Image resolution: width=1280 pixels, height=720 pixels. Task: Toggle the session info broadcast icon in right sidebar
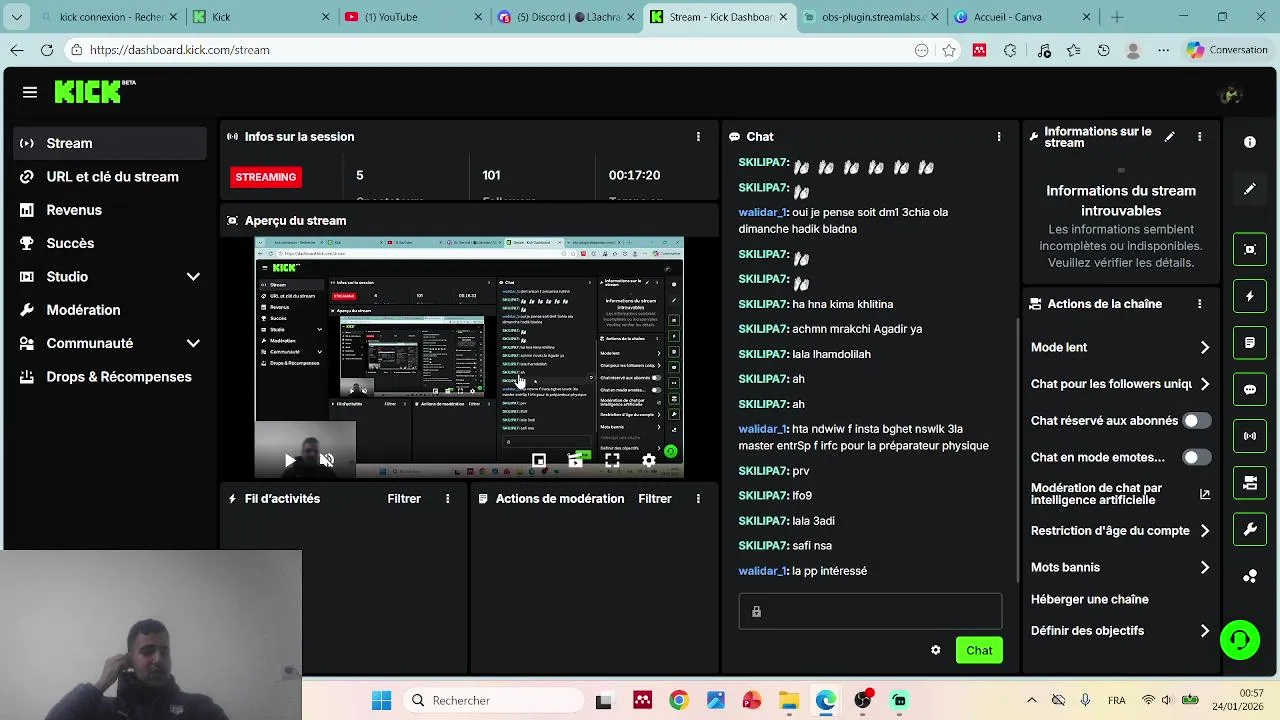point(1250,436)
